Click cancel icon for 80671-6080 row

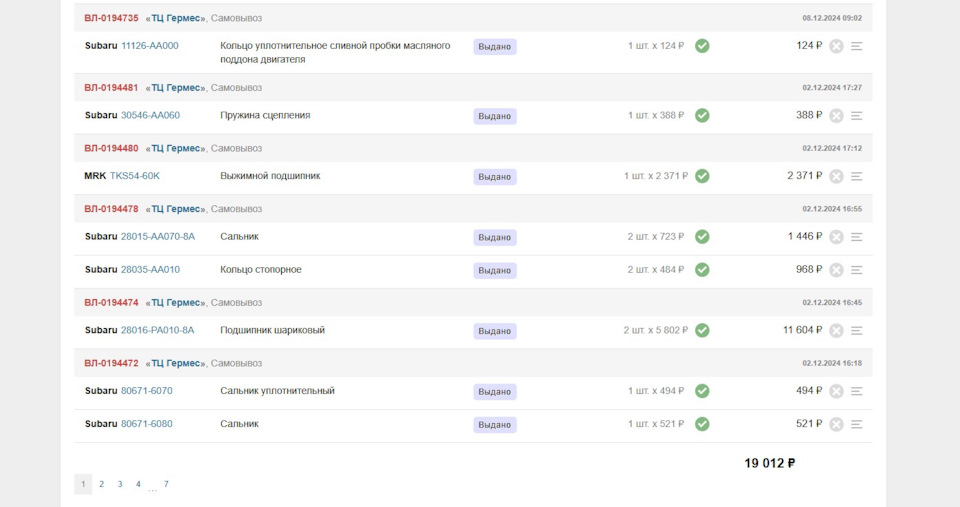click(836, 424)
